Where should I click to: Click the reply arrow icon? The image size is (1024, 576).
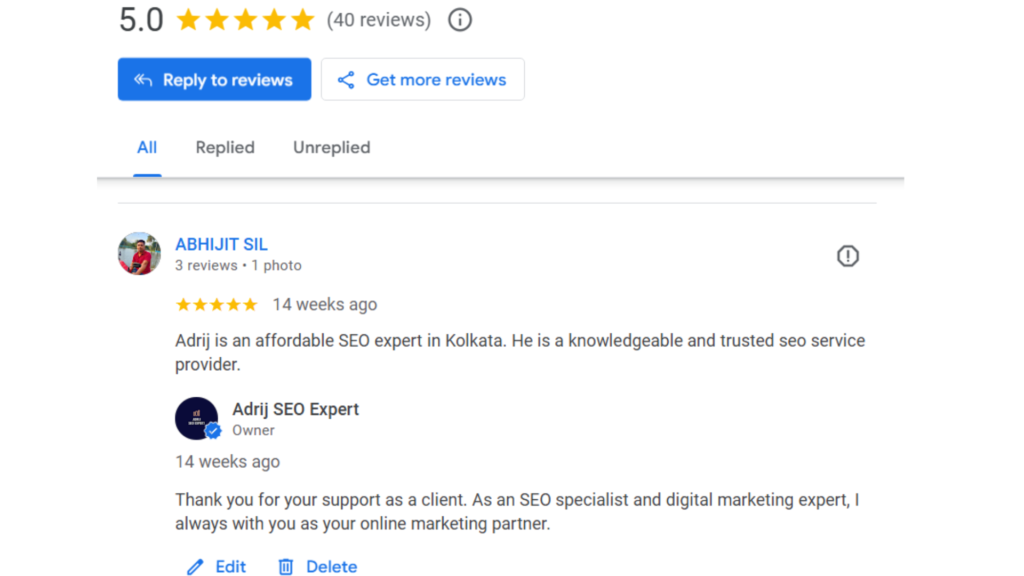point(143,80)
